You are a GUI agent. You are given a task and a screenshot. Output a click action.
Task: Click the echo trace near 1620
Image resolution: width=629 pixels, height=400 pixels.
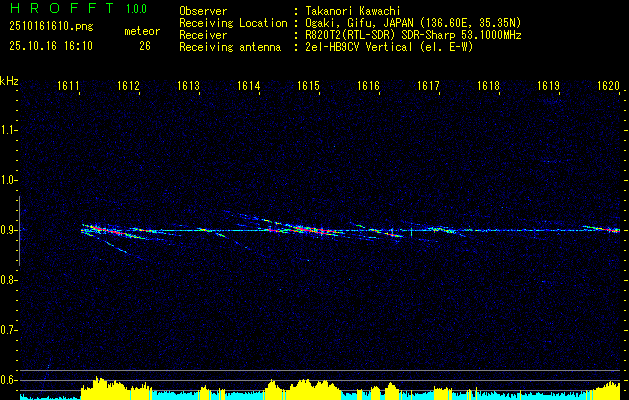click(602, 229)
